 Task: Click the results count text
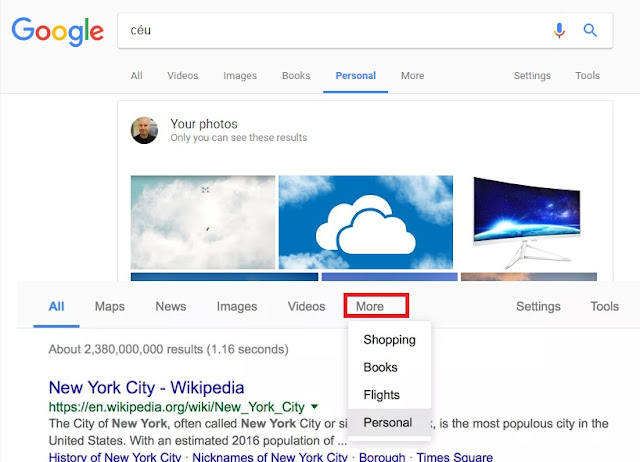[169, 349]
